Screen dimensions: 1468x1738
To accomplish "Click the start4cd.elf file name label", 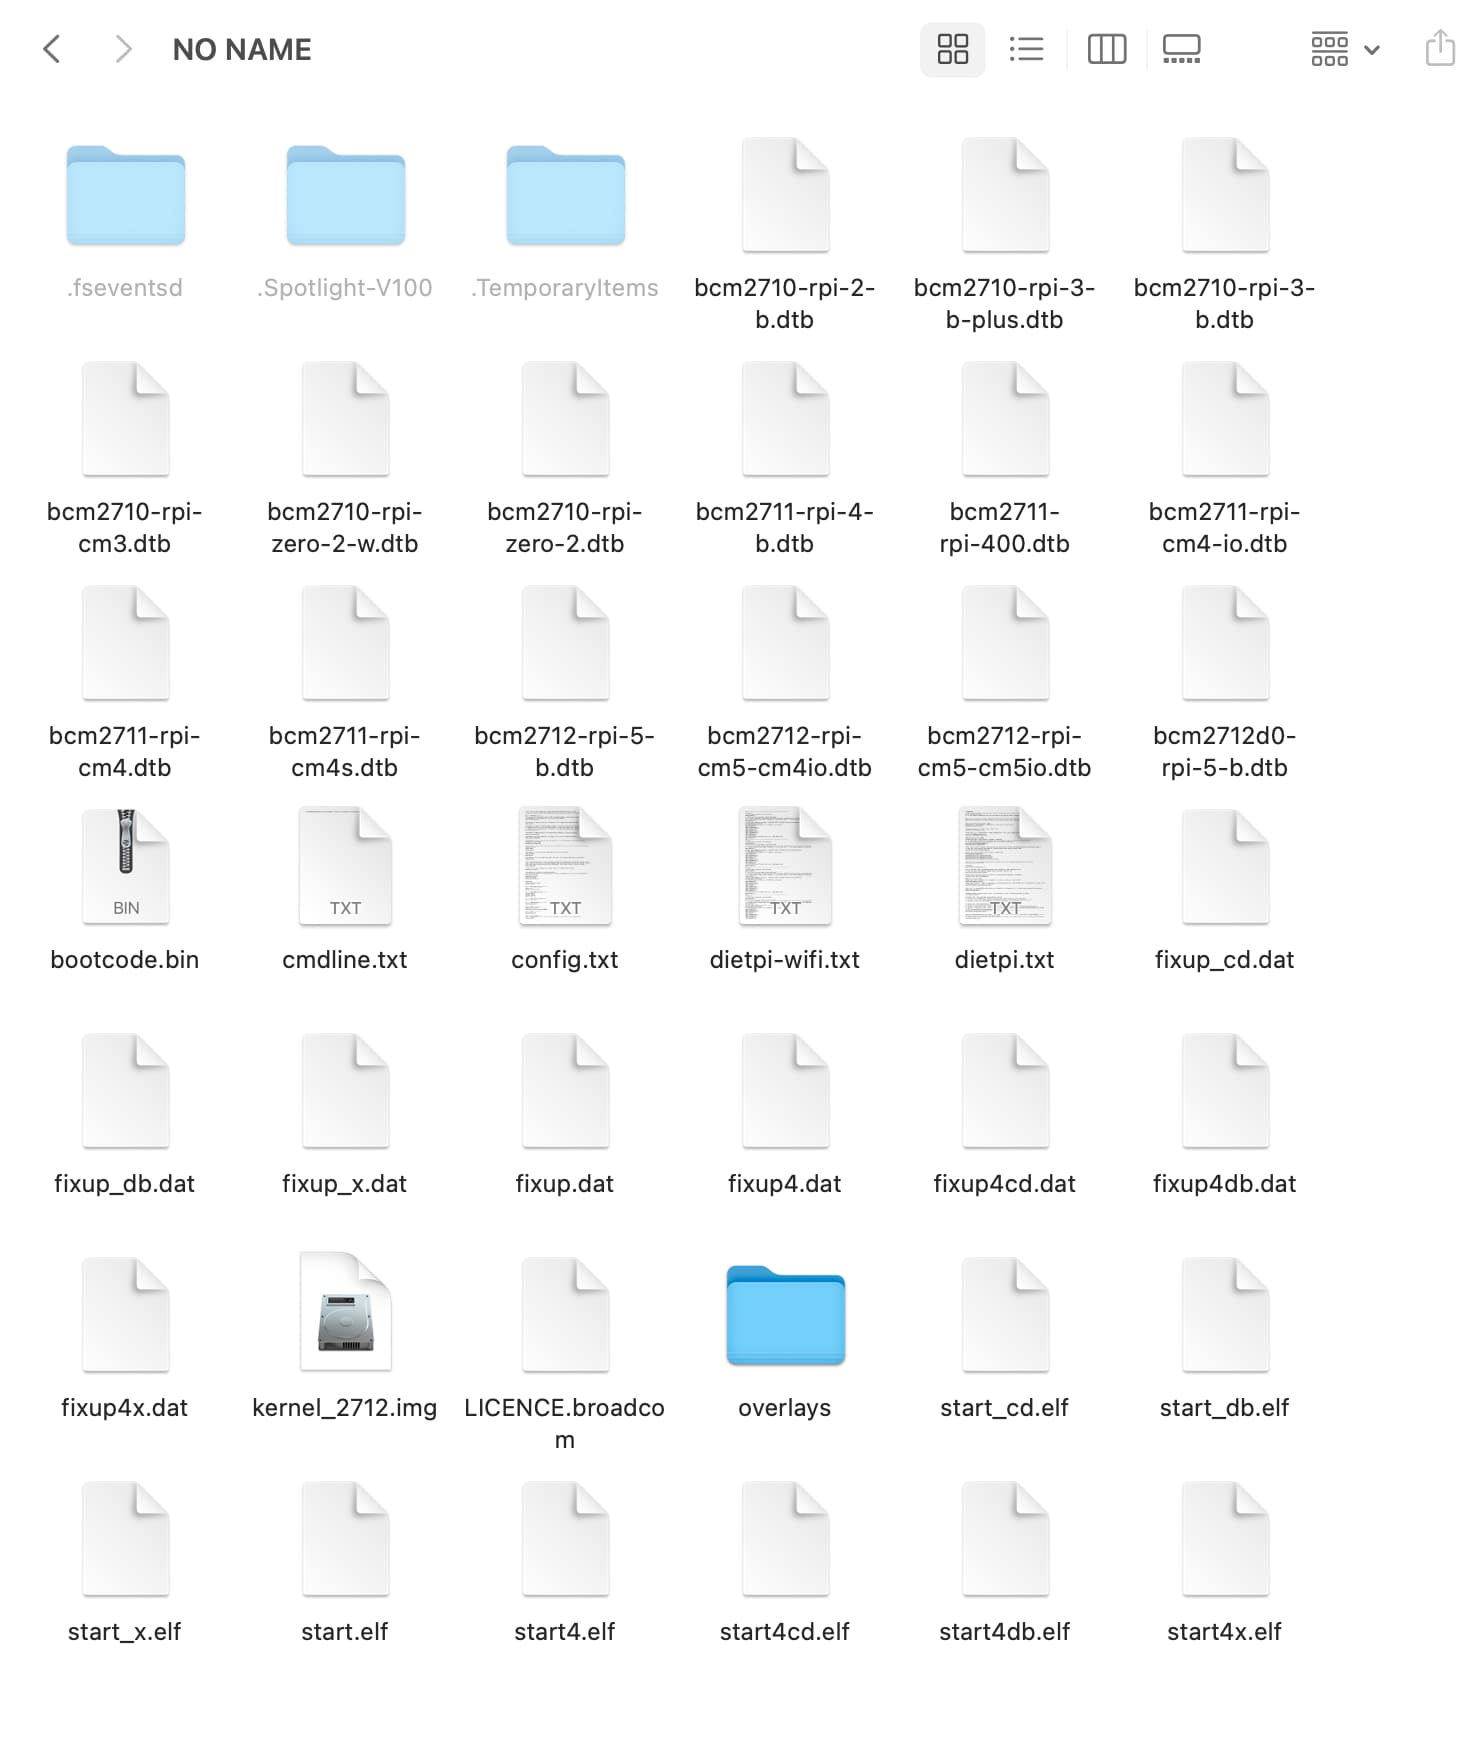I will click(x=785, y=1632).
